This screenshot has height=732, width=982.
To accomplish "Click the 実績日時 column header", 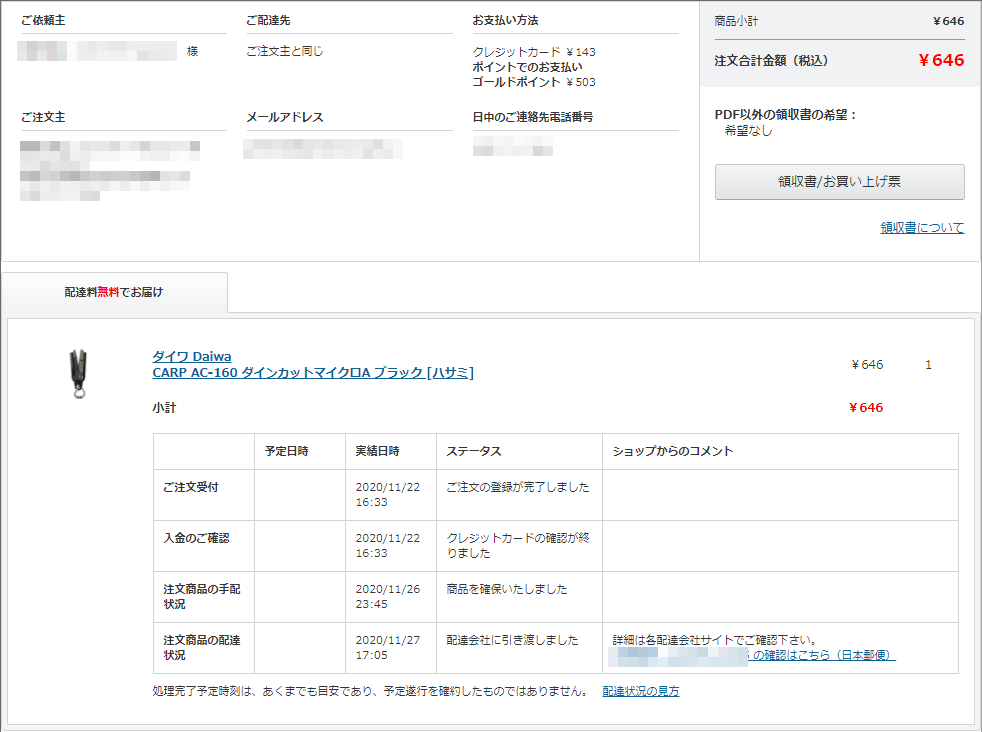I will (x=377, y=451).
